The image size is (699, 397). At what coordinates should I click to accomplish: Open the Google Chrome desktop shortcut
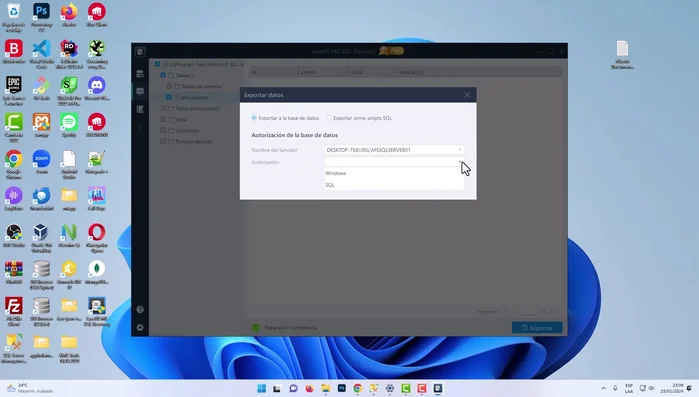[14, 164]
